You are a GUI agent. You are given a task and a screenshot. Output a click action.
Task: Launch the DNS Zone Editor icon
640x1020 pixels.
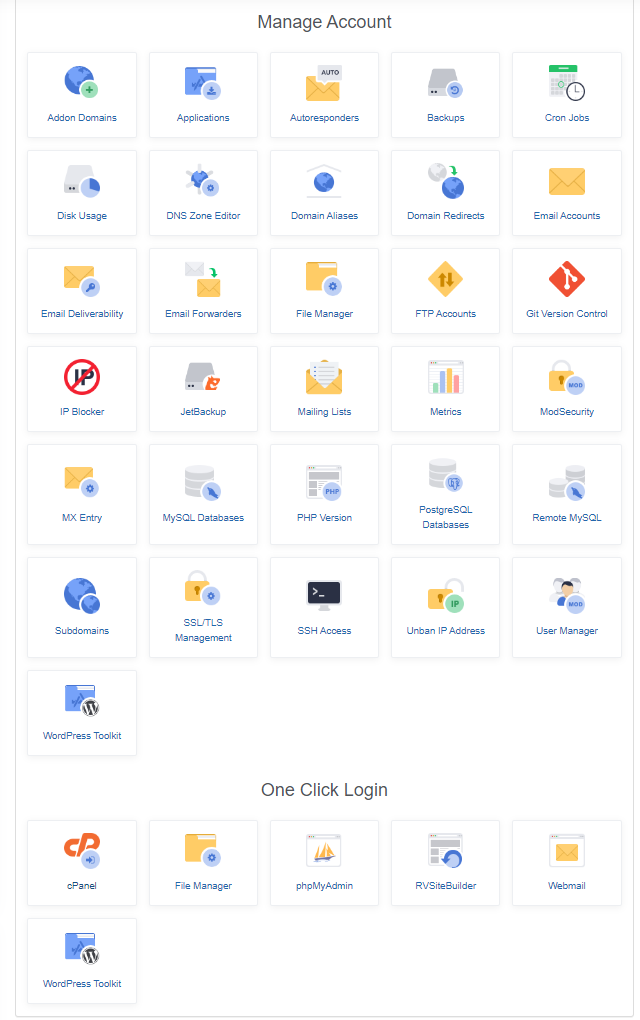point(203,180)
